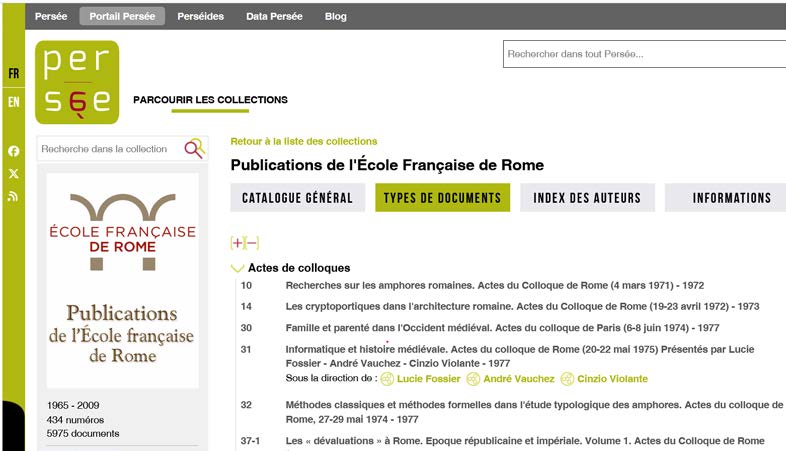Open the X (Twitter) icon

pyautogui.click(x=14, y=174)
